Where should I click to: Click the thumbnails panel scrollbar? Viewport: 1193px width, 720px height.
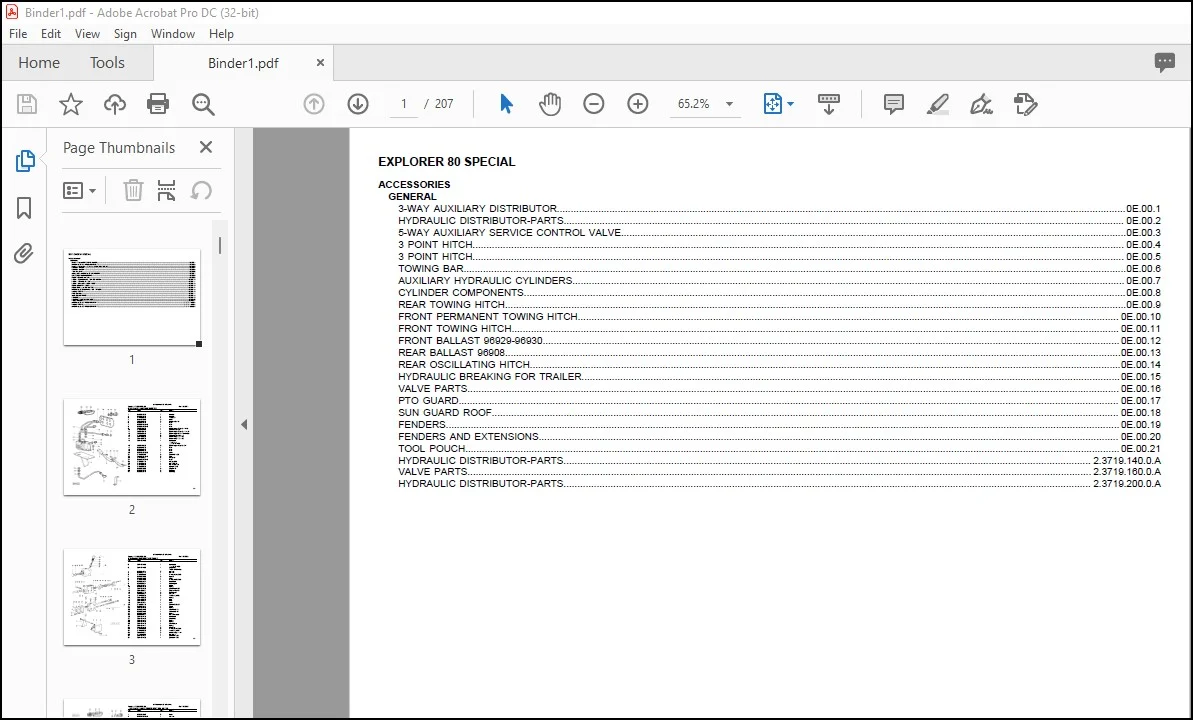[220, 245]
